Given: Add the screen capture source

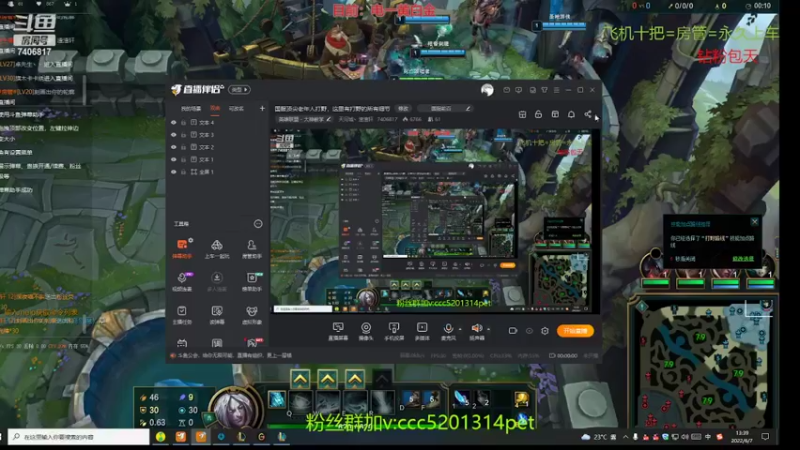Looking at the screenshot, I should [x=338, y=331].
